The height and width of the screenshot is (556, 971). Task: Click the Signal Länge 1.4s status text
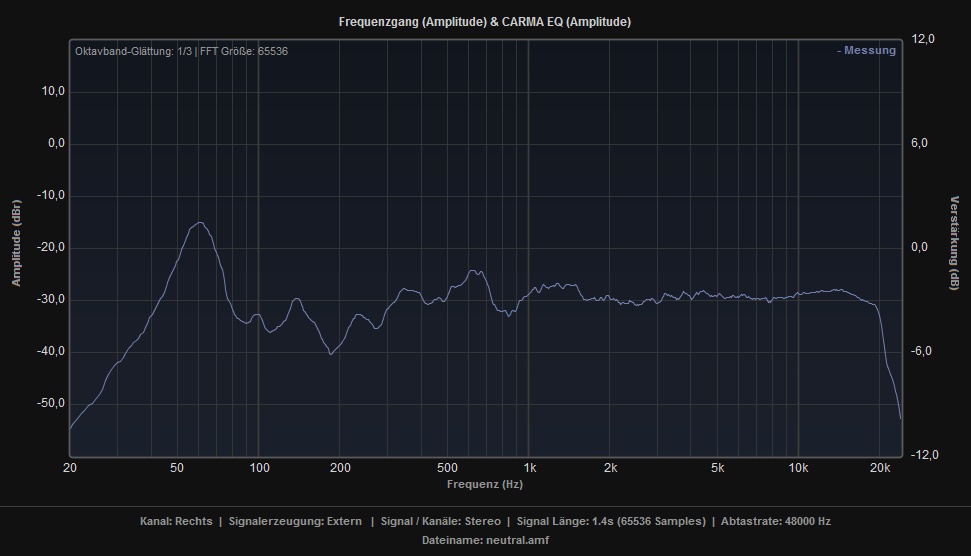pyautogui.click(x=610, y=521)
